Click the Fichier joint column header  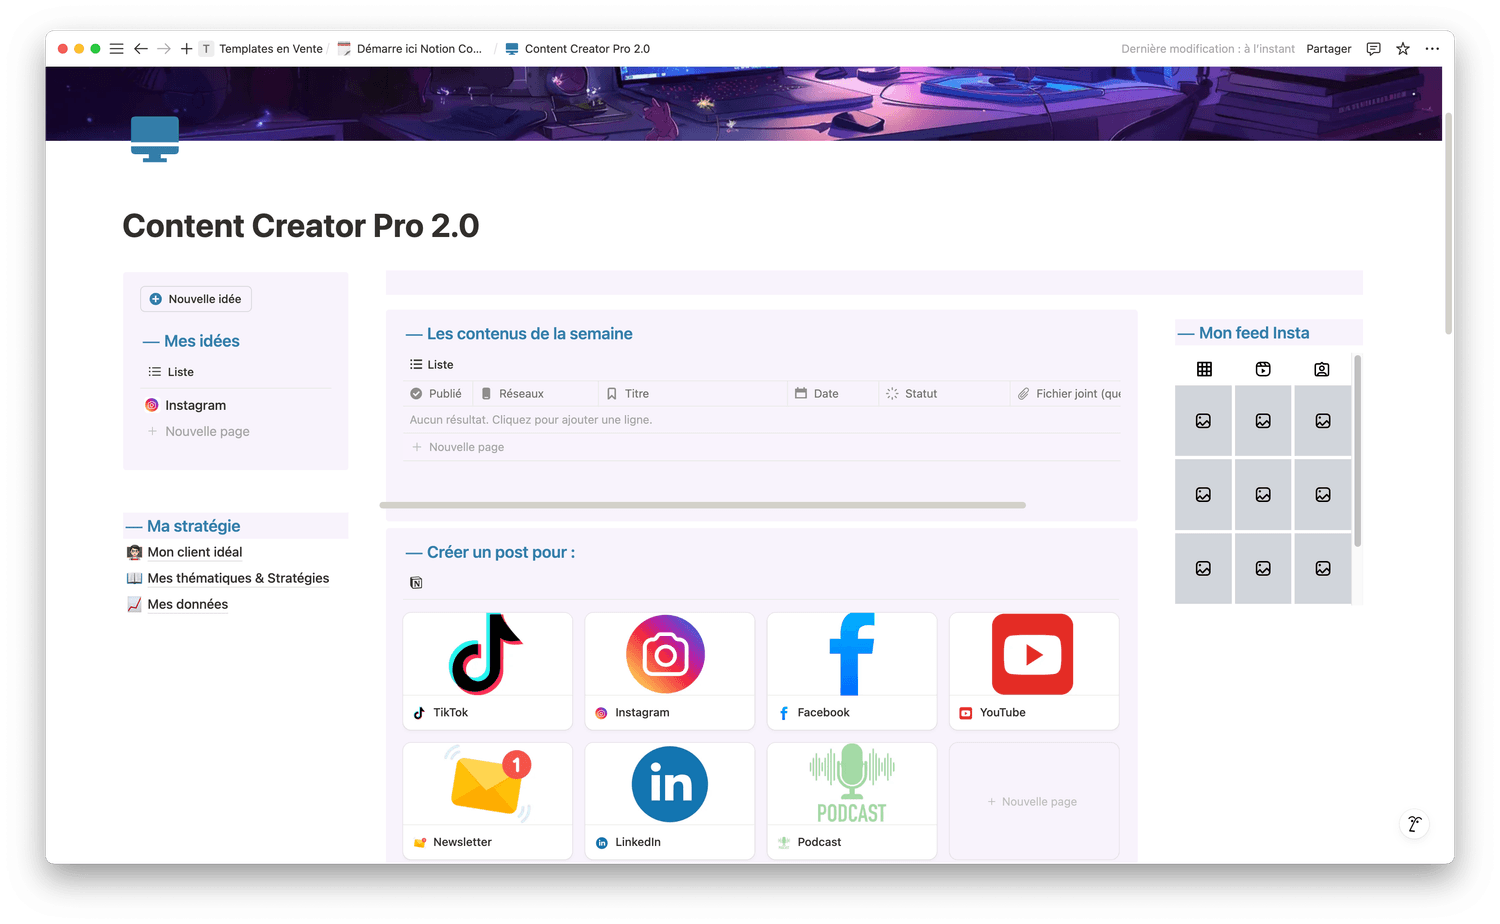pyautogui.click(x=1066, y=394)
